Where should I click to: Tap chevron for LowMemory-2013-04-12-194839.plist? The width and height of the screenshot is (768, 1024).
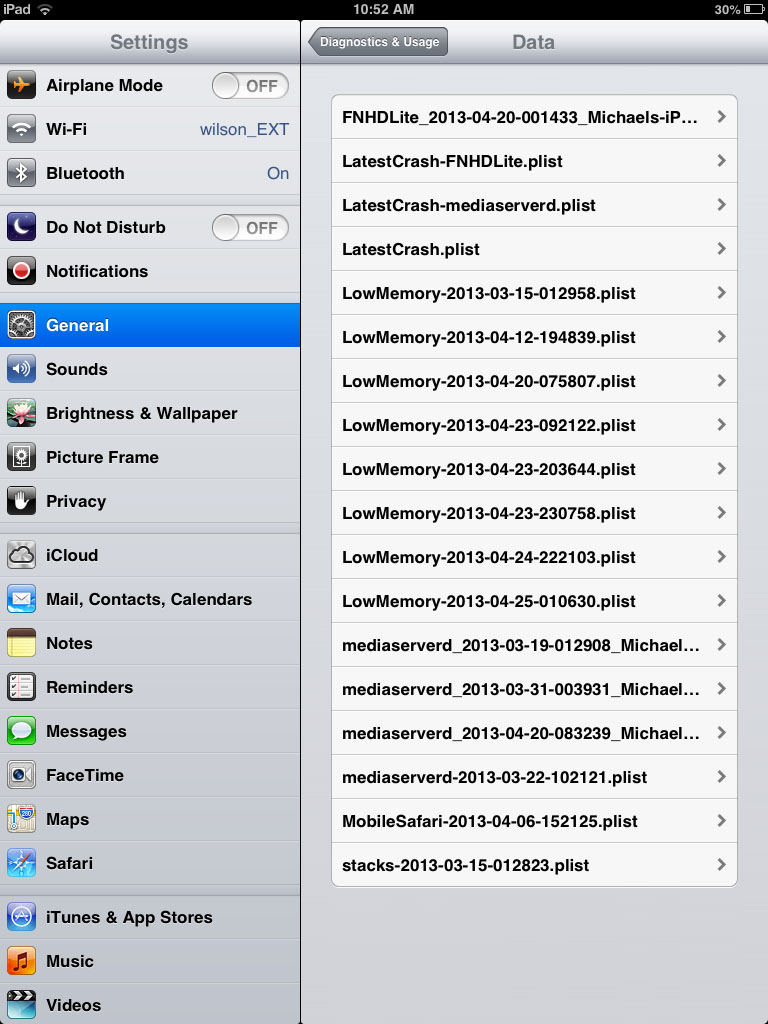[722, 336]
